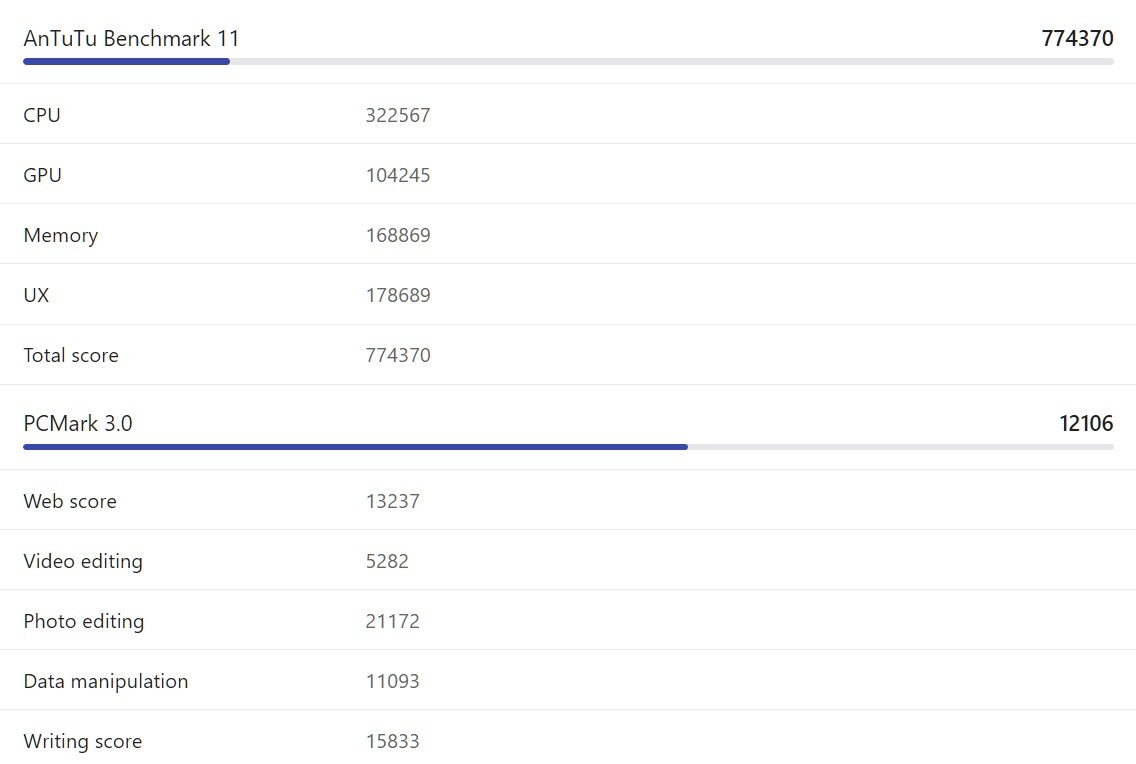Select the GPU score value 104245
Viewport: 1136px width, 764px height.
tap(398, 175)
